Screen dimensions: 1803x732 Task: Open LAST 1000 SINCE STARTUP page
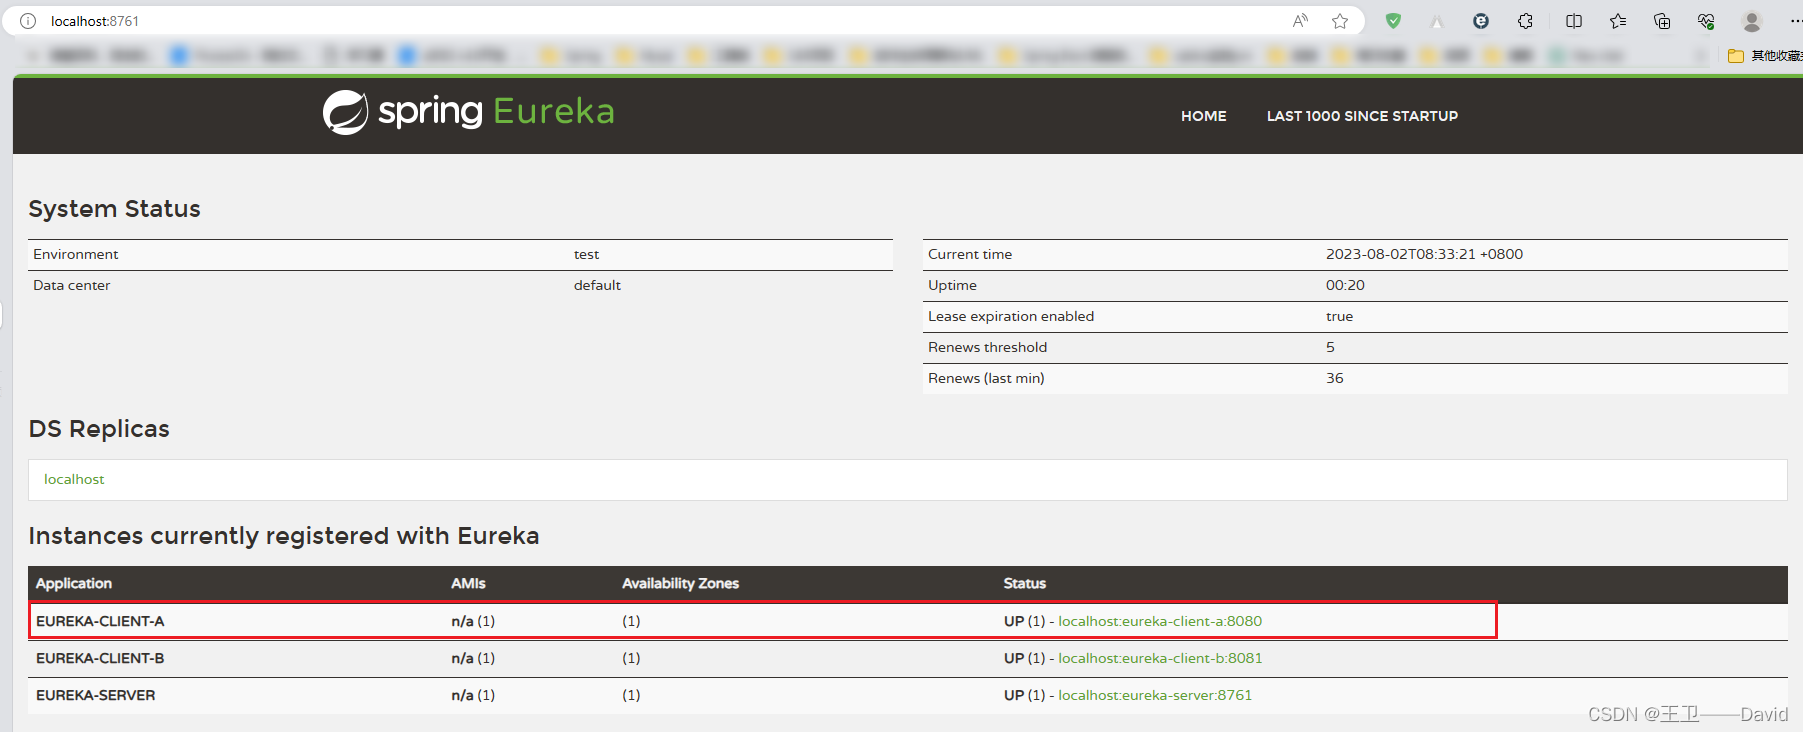[1362, 116]
